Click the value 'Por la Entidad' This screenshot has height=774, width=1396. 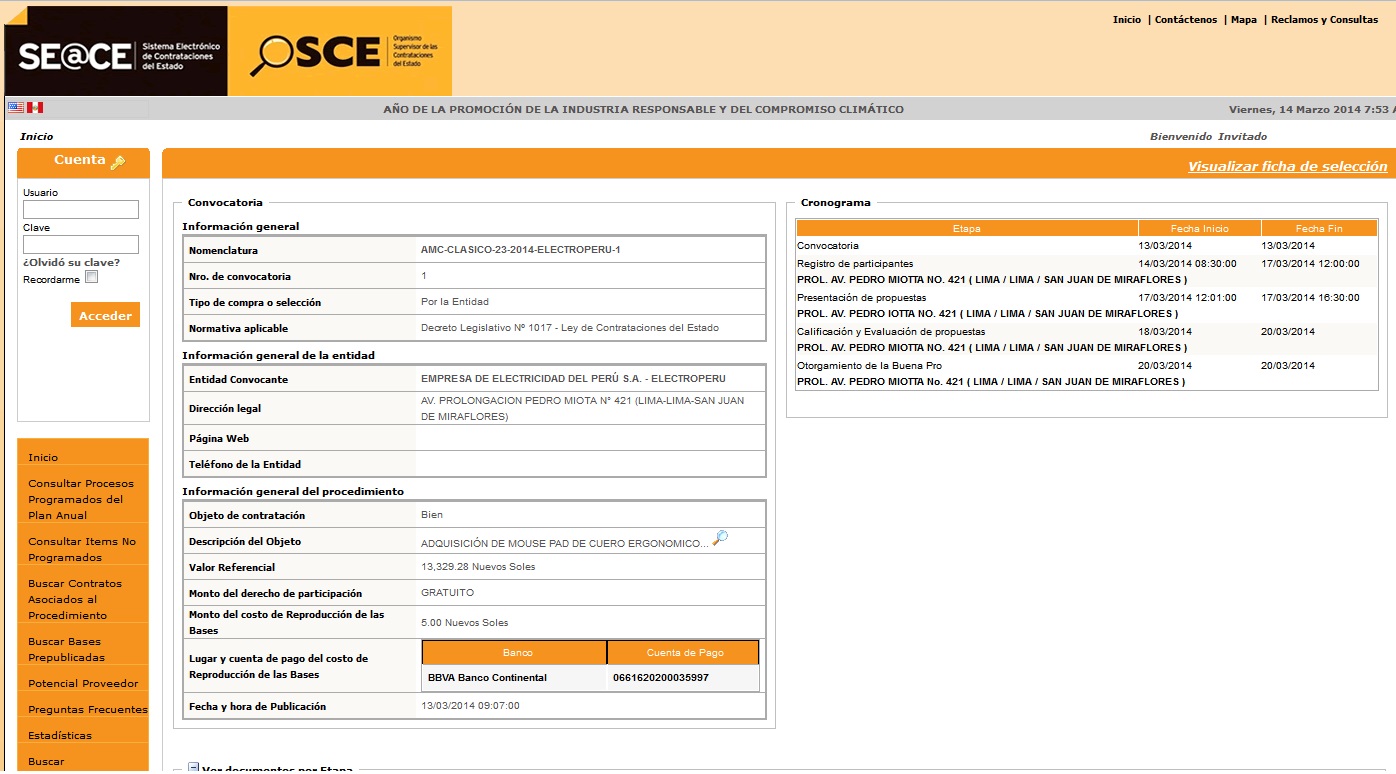pyautogui.click(x=455, y=302)
